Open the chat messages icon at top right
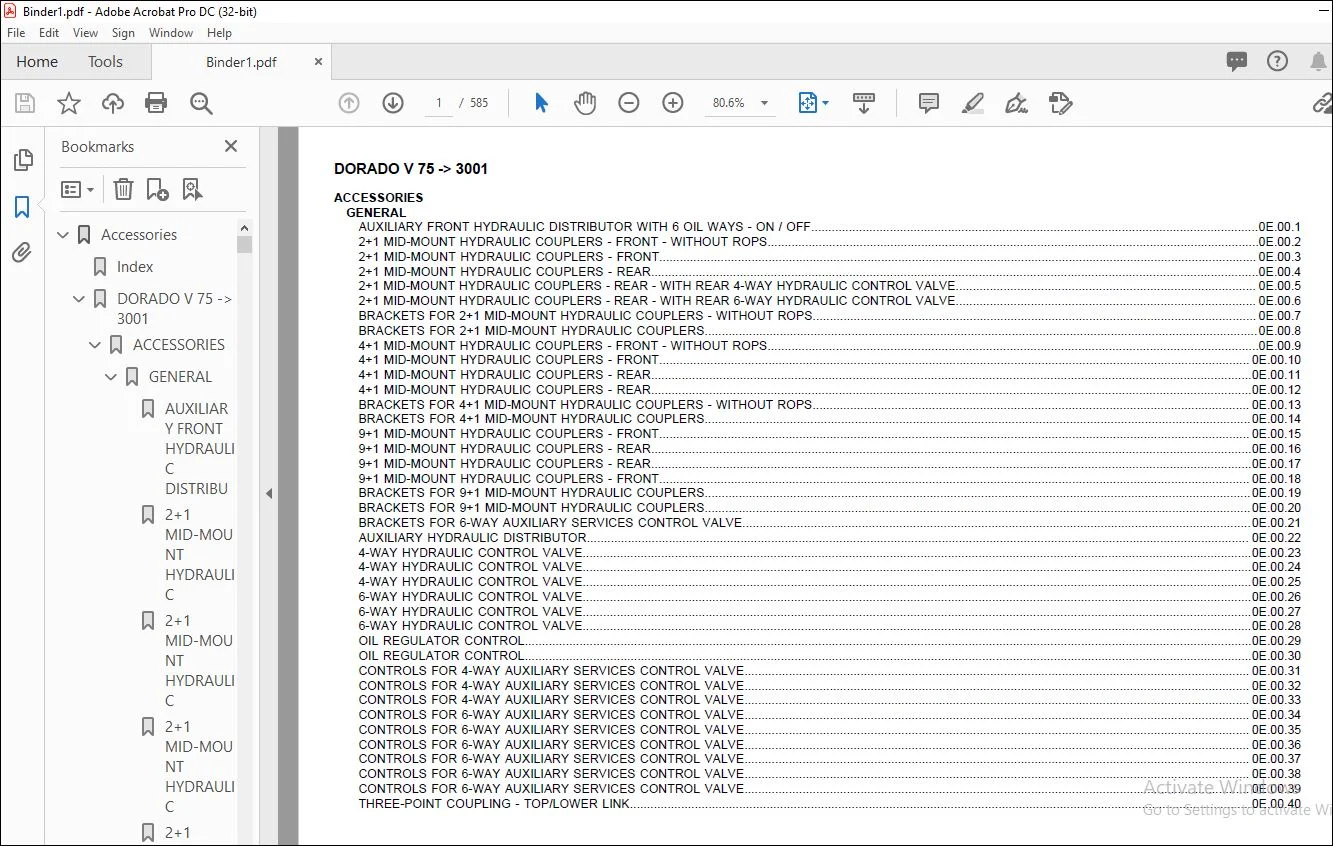The height and width of the screenshot is (846, 1333). coord(1237,61)
